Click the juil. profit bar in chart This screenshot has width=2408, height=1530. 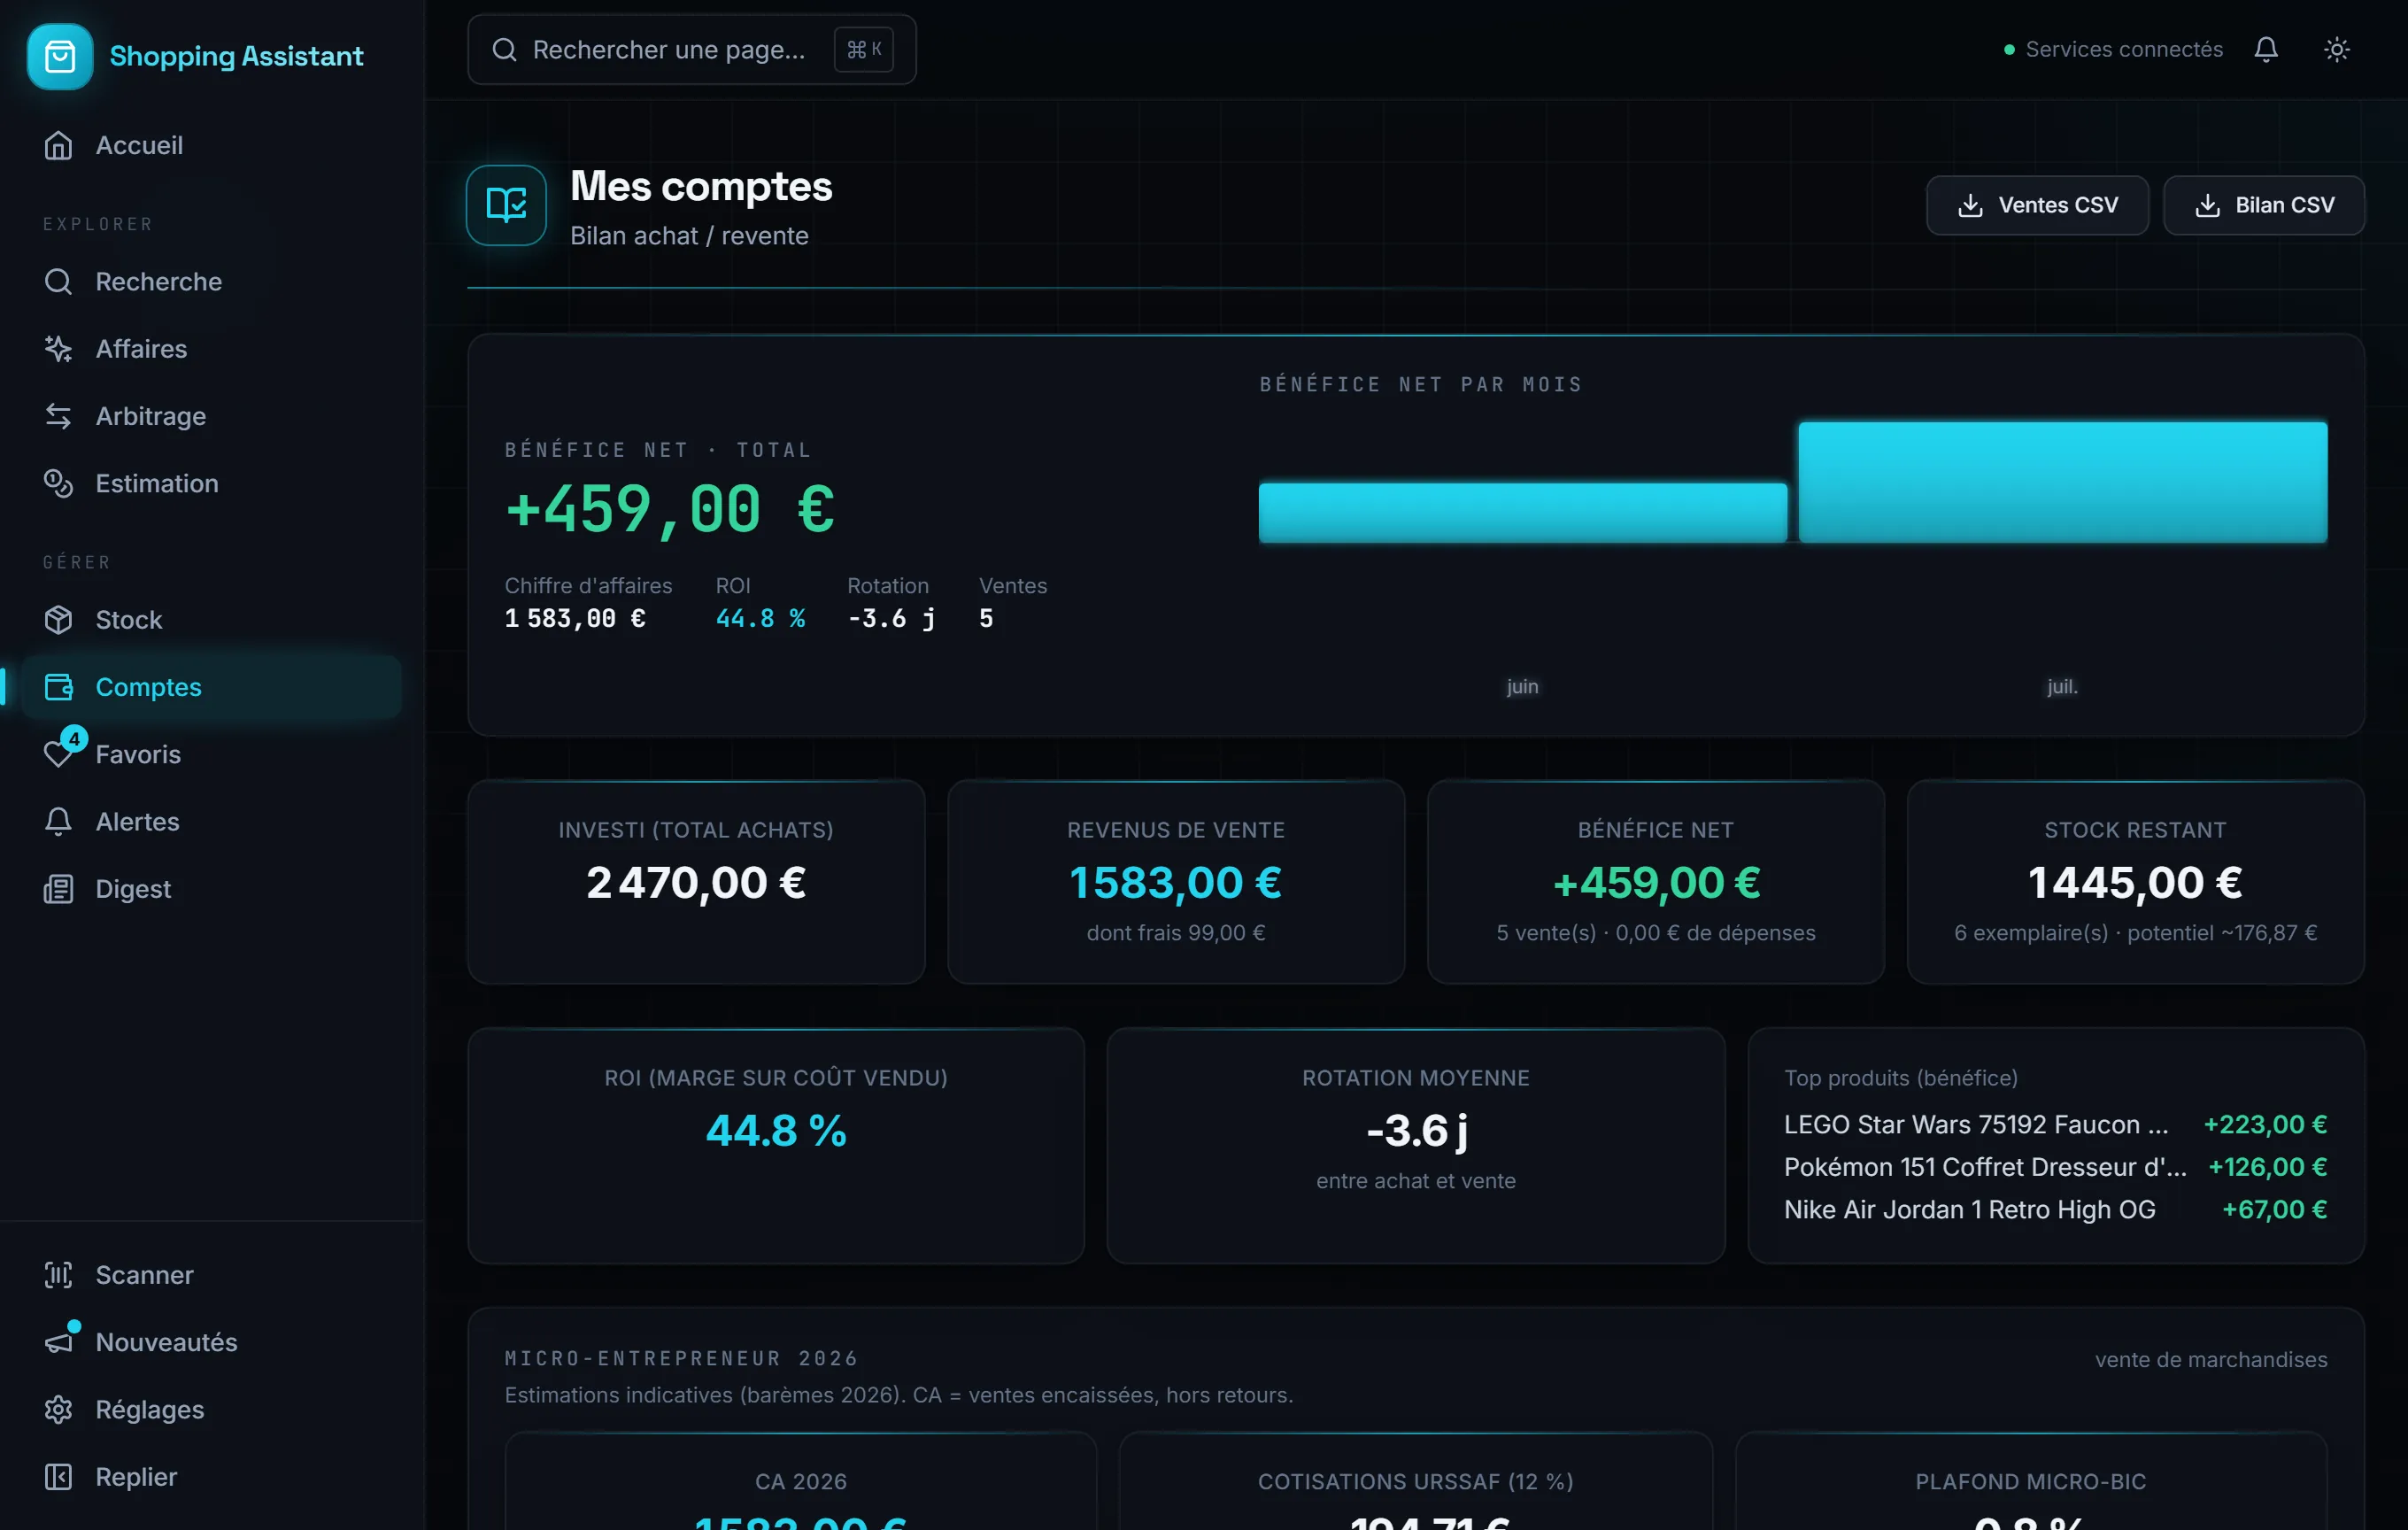pyautogui.click(x=2062, y=482)
